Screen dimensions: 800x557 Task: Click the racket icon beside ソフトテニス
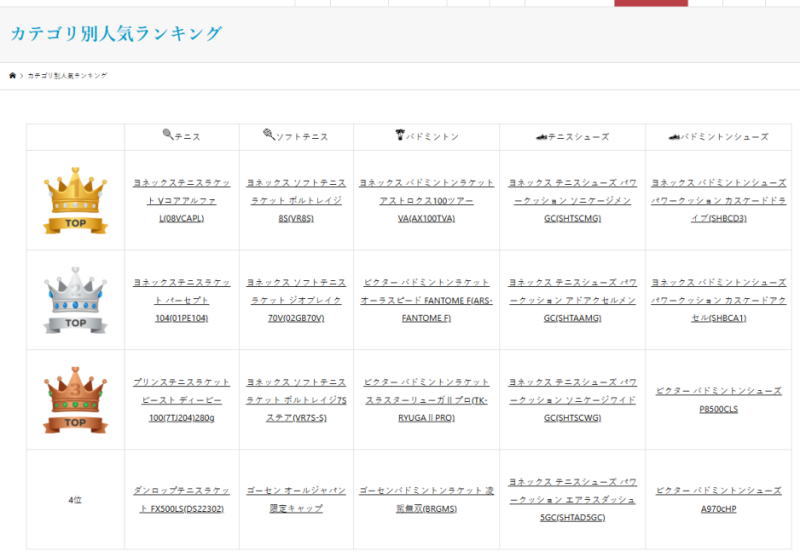pyautogui.click(x=269, y=135)
